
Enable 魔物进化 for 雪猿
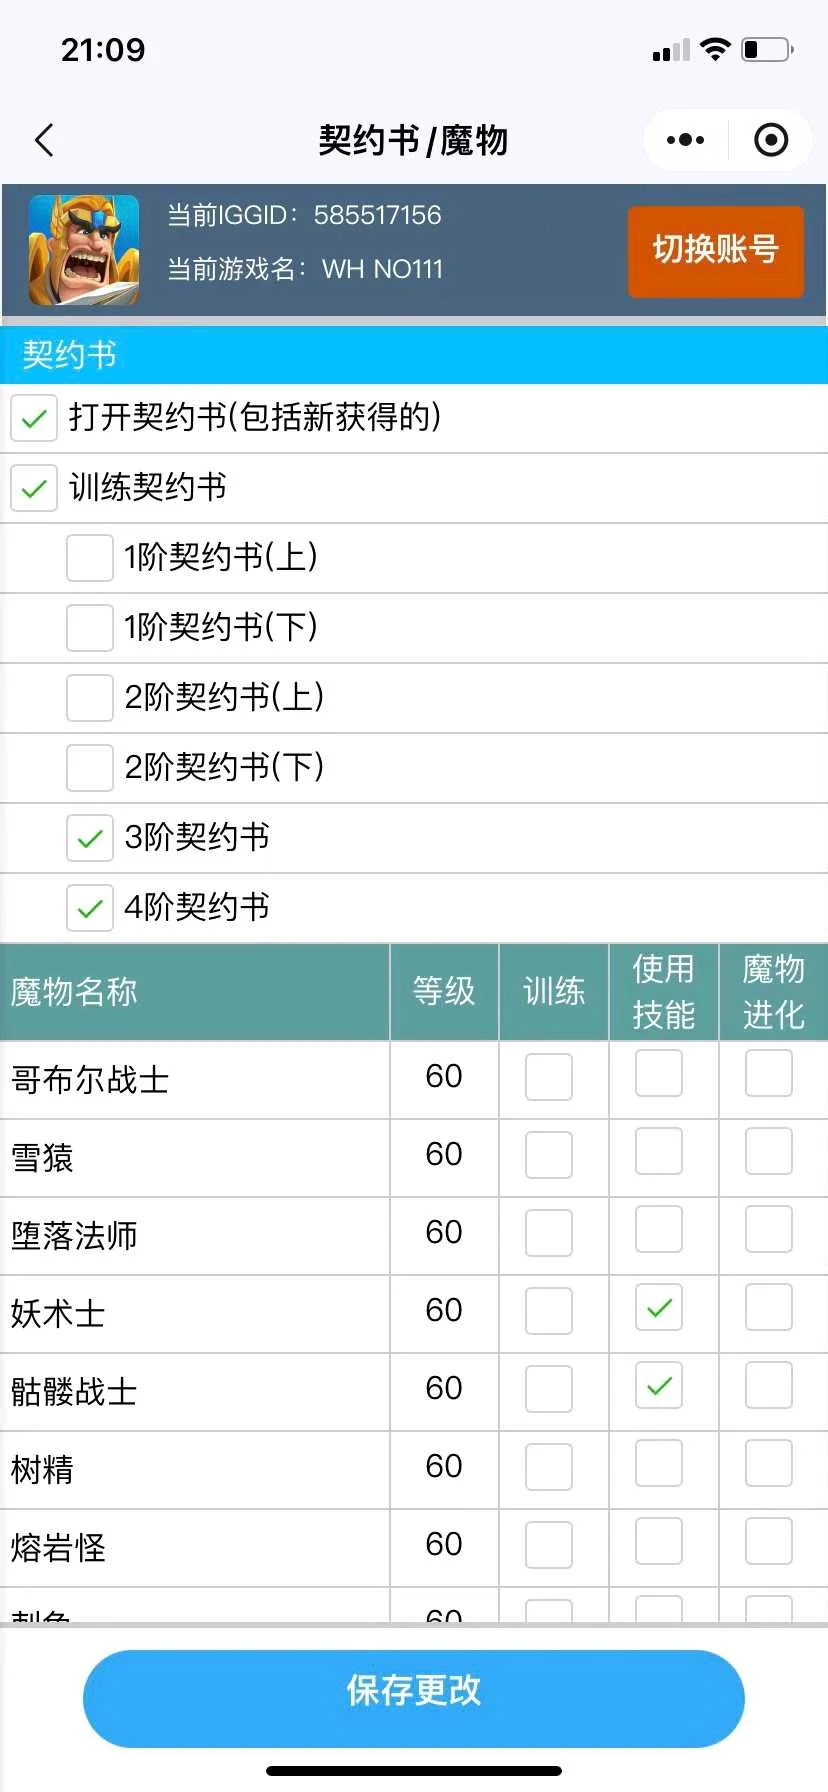(x=769, y=1152)
